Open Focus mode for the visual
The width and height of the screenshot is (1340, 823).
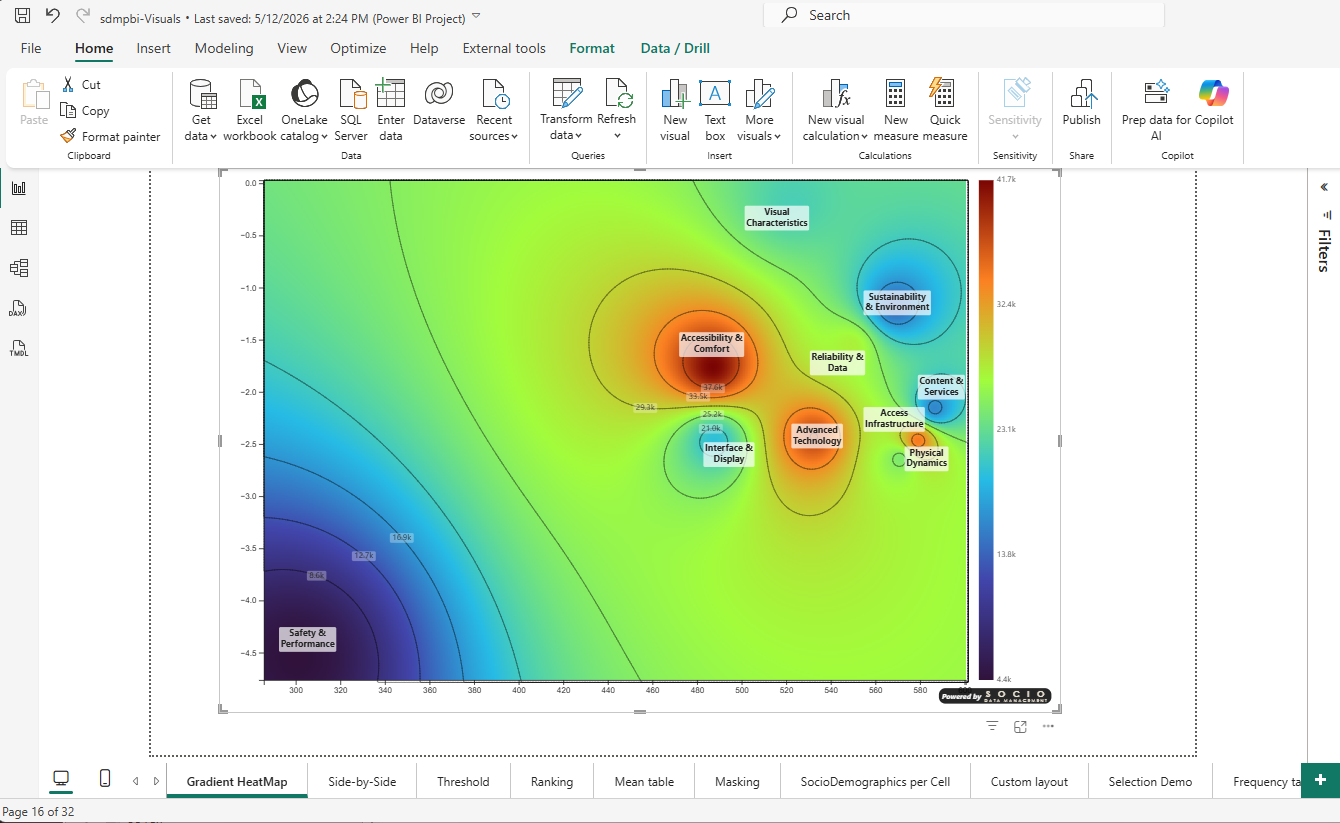click(x=1020, y=726)
